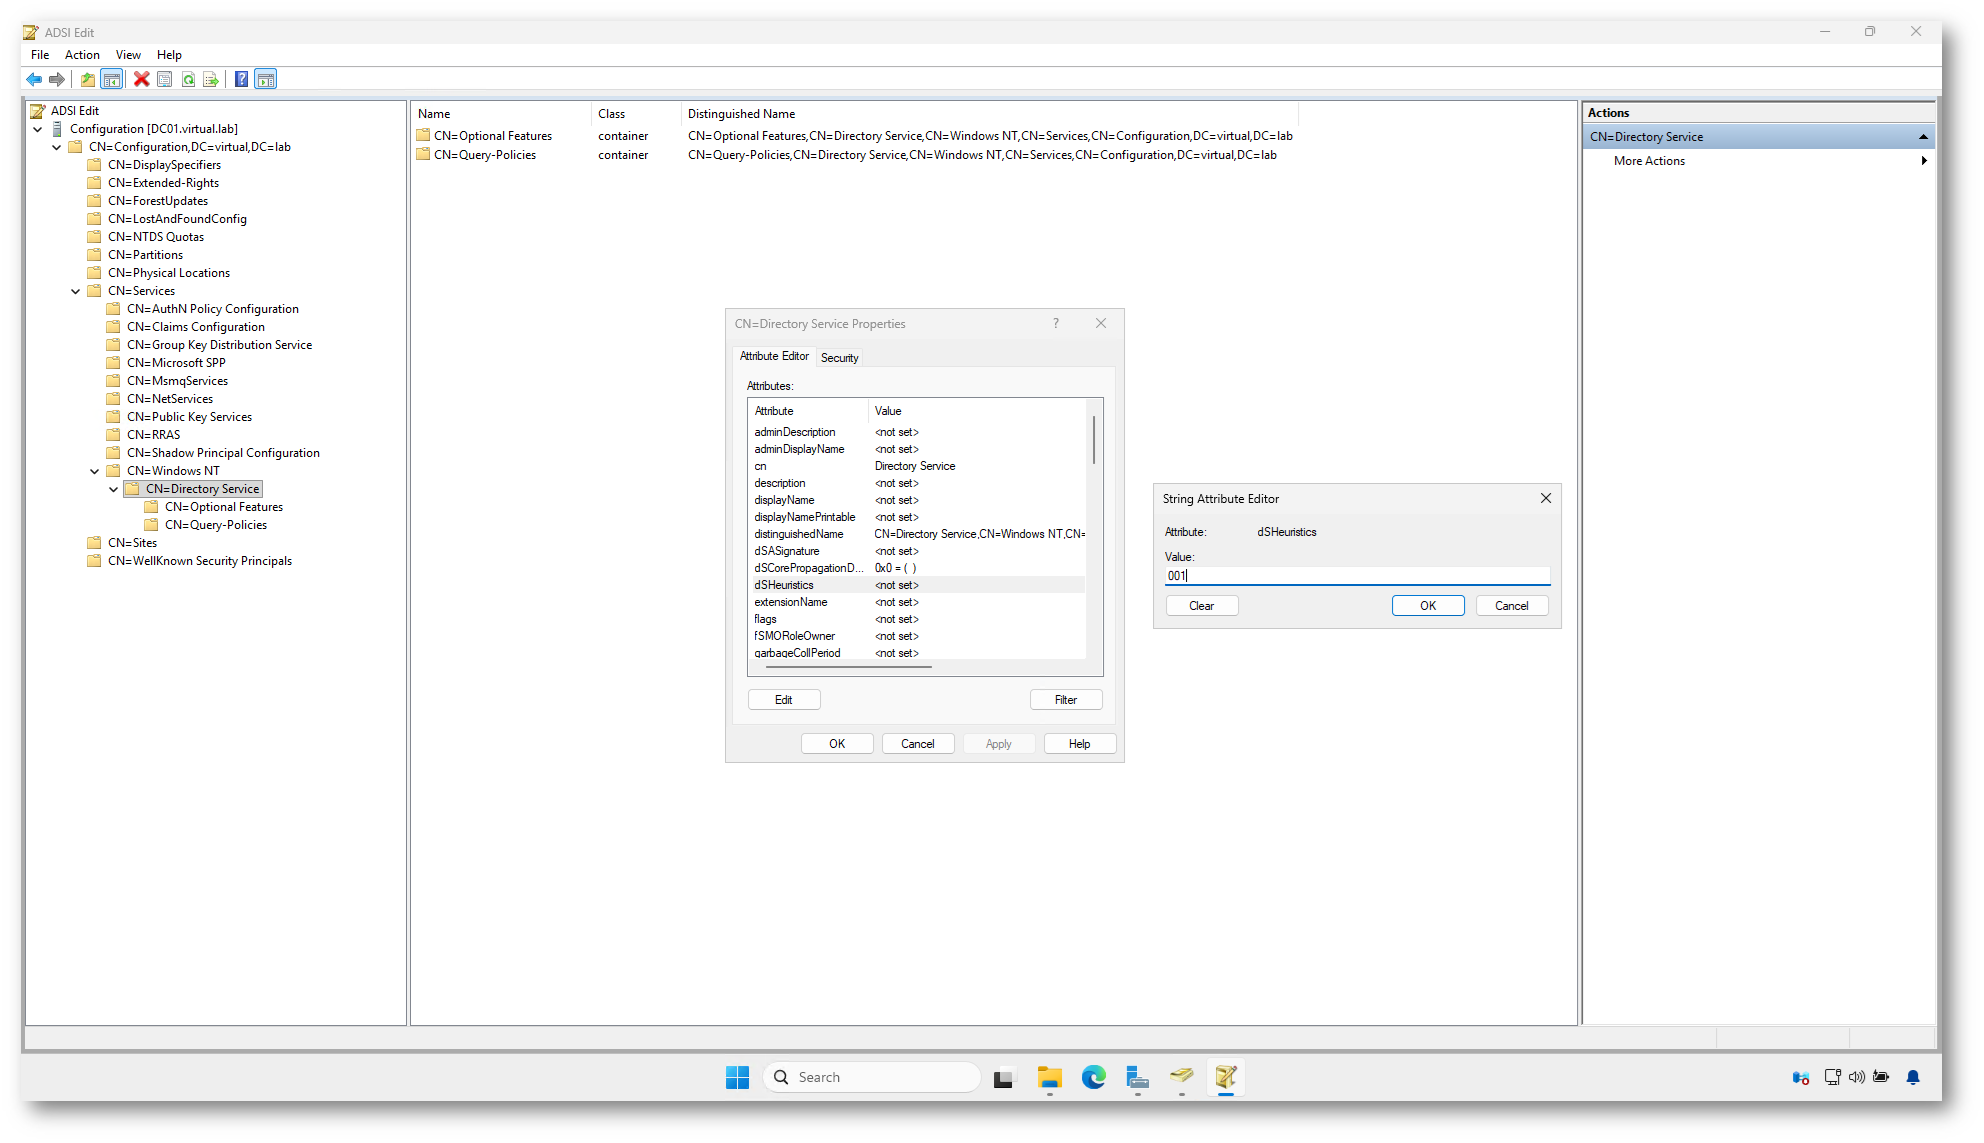Select CN=Sites in the tree
The width and height of the screenshot is (1984, 1143).
pos(133,543)
